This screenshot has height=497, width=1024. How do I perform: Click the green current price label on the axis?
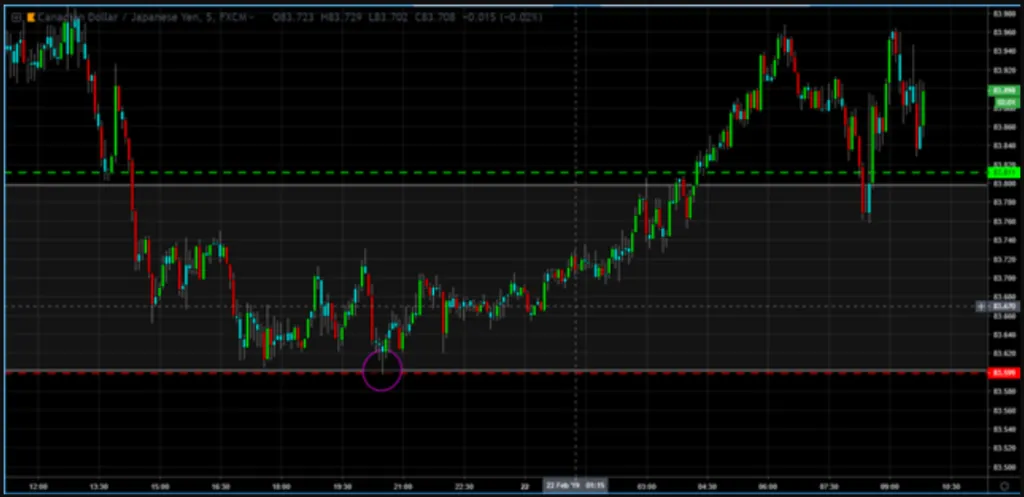tap(1004, 91)
